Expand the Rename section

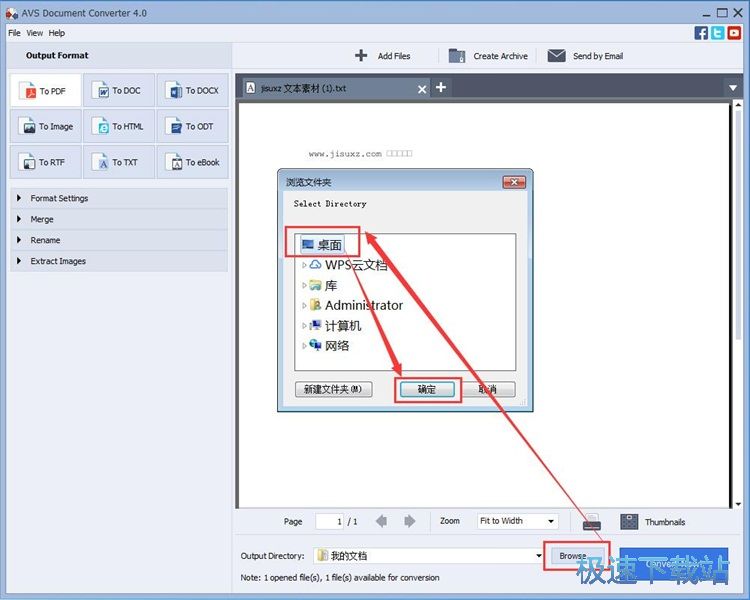[x=119, y=240]
